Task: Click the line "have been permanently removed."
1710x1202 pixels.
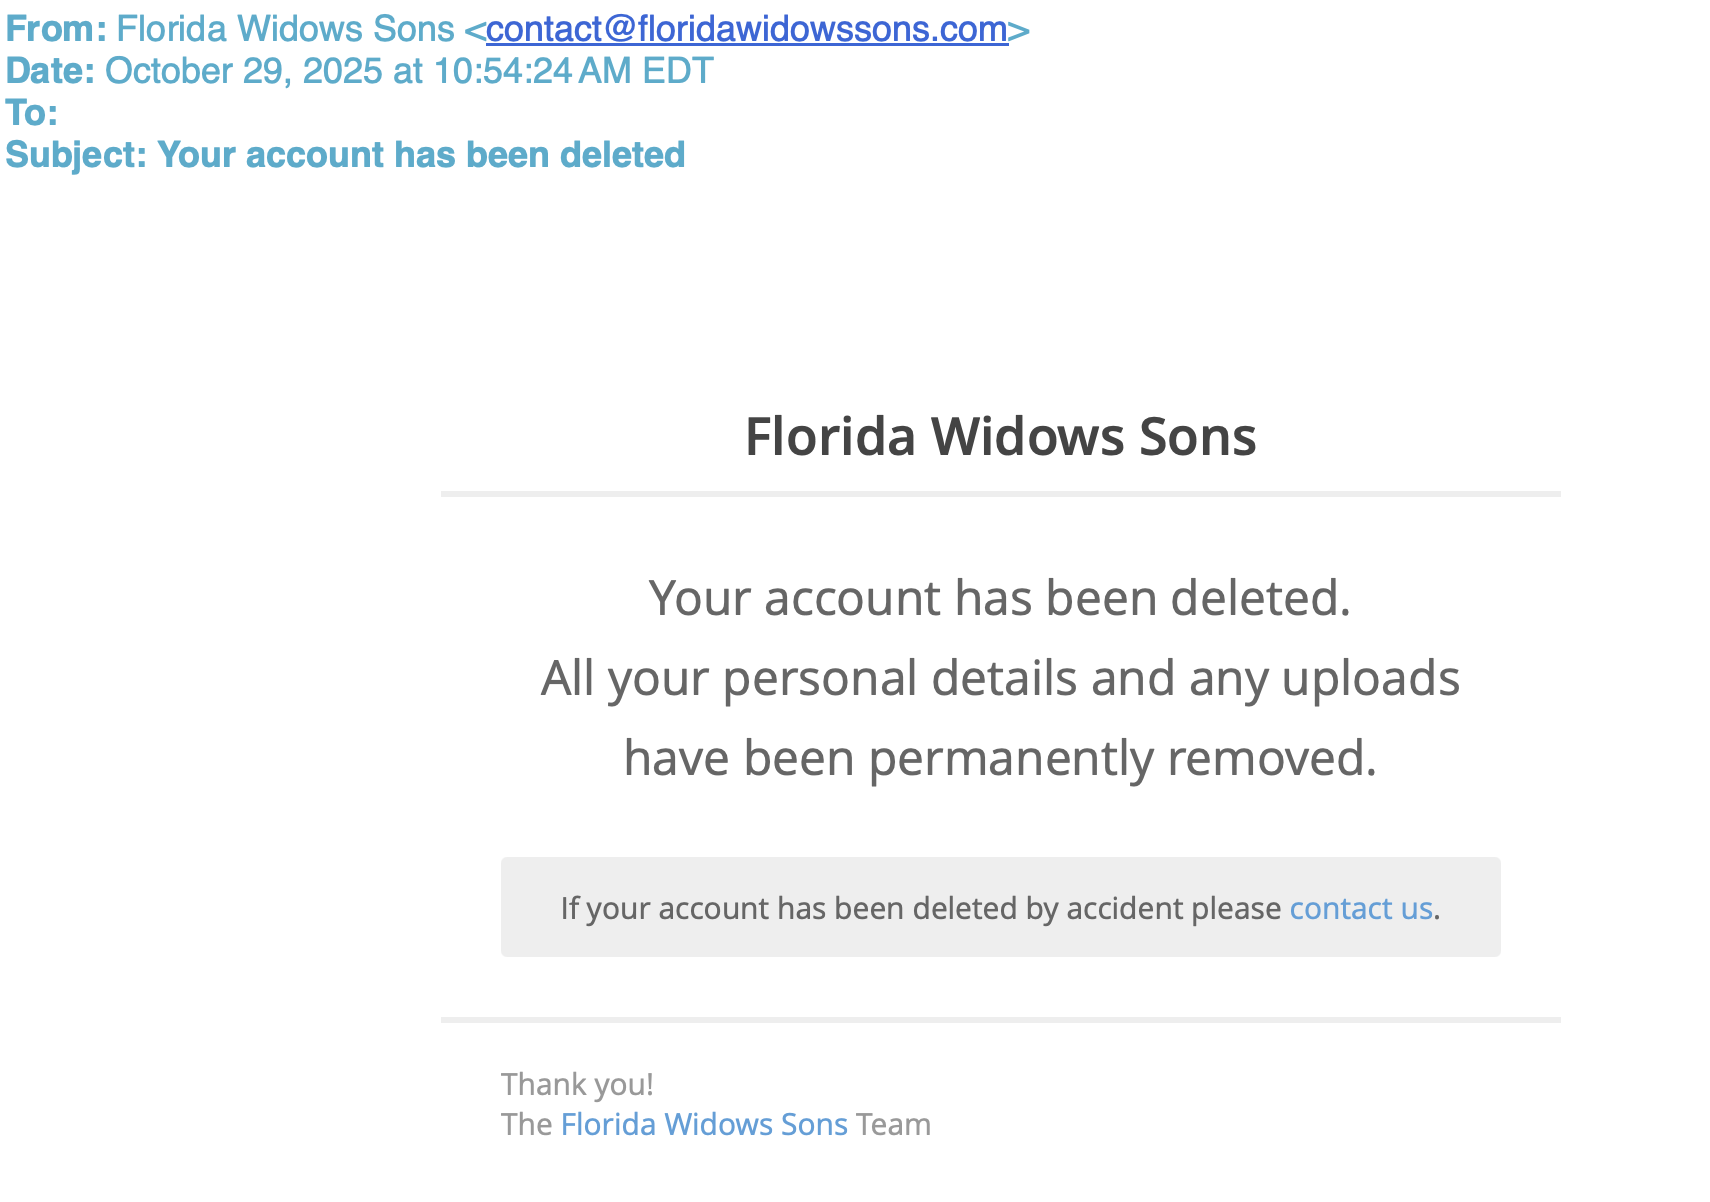Action: click(1000, 758)
